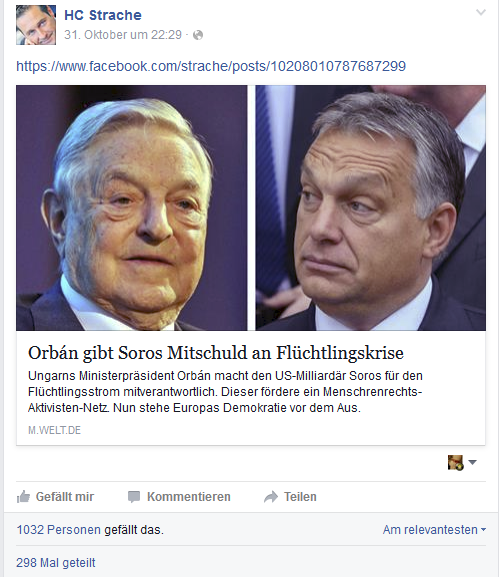This screenshot has width=499, height=577.
Task: Open the Am relevantesten sort dropdown
Action: [434, 530]
